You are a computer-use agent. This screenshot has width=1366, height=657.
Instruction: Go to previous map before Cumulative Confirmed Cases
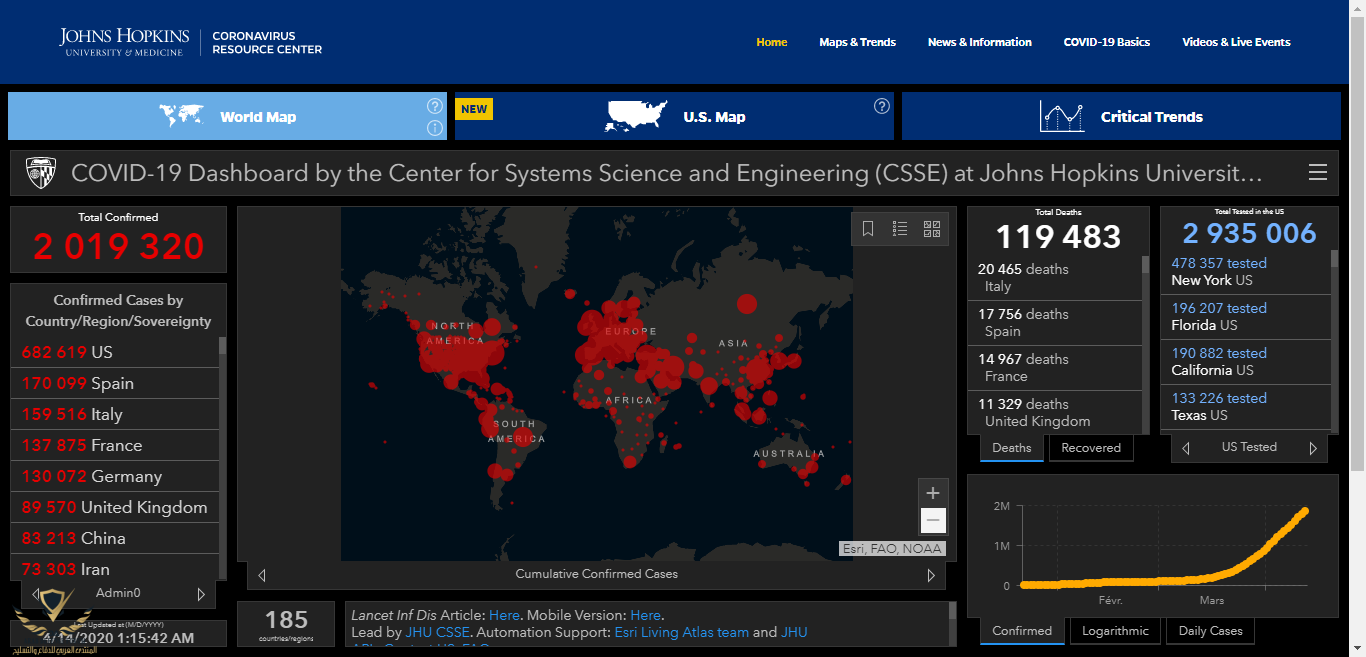pos(262,575)
